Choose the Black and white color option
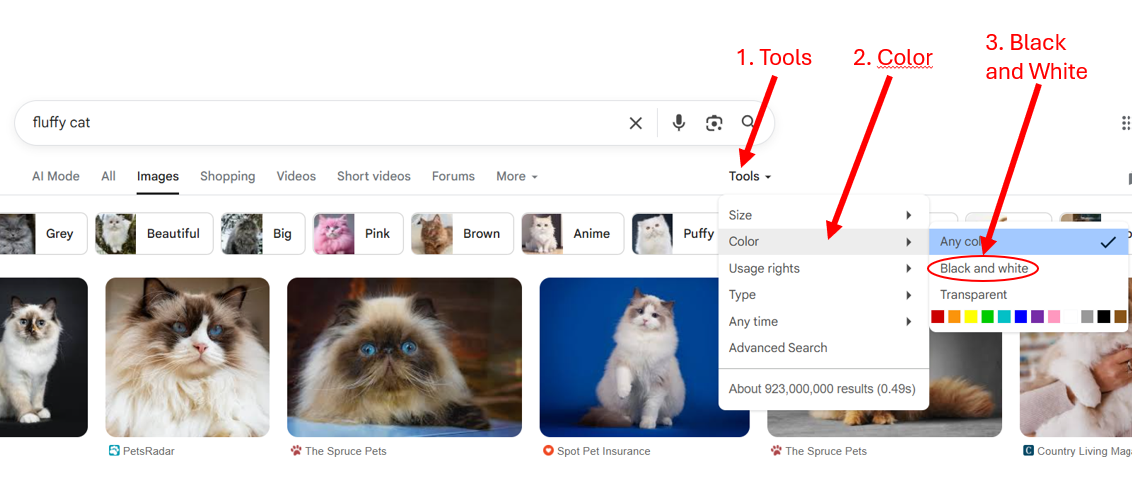The image size is (1132, 496). click(1029, 269)
